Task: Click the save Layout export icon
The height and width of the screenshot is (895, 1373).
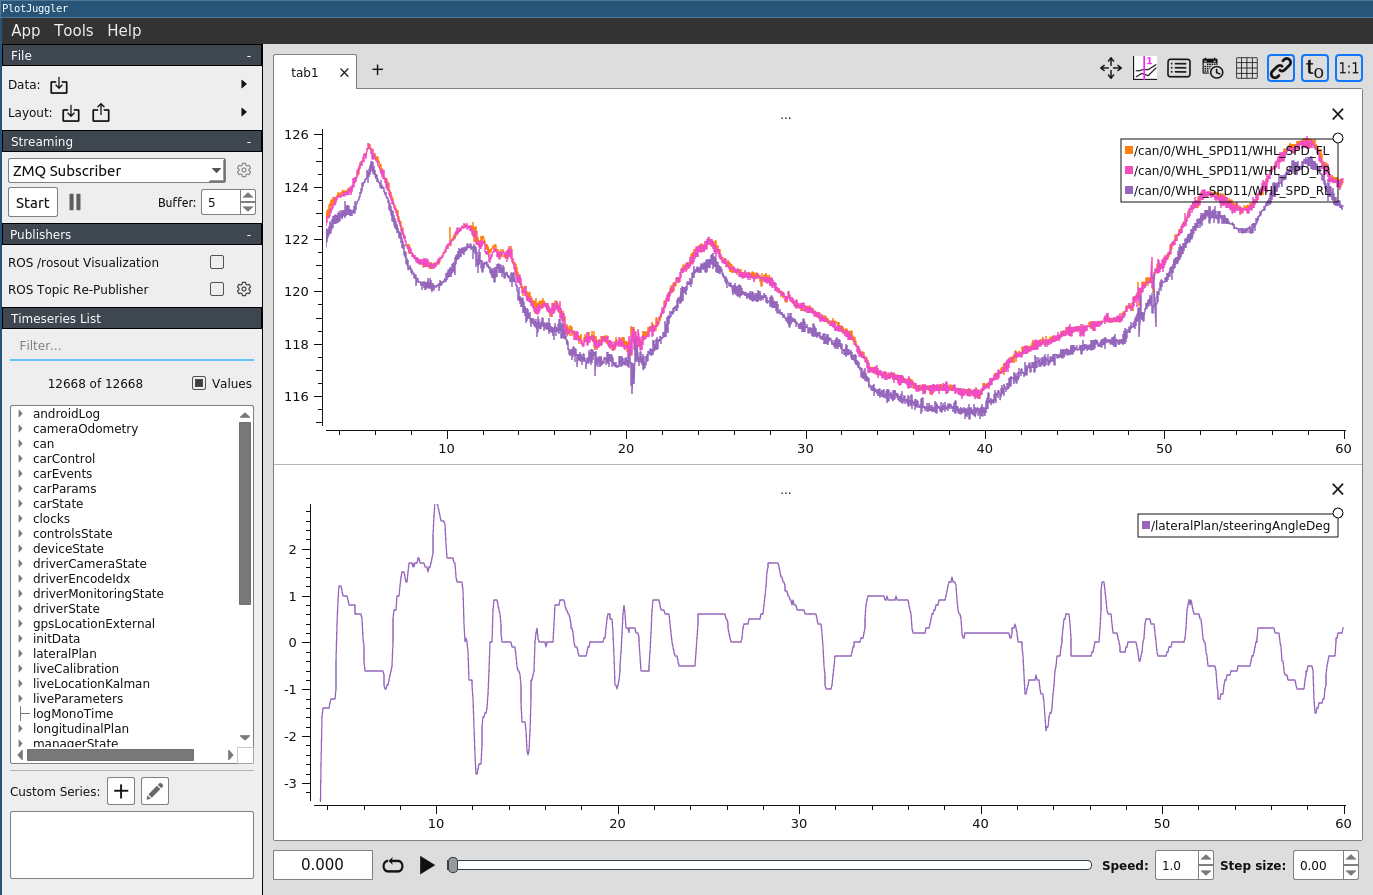Action: coord(101,113)
